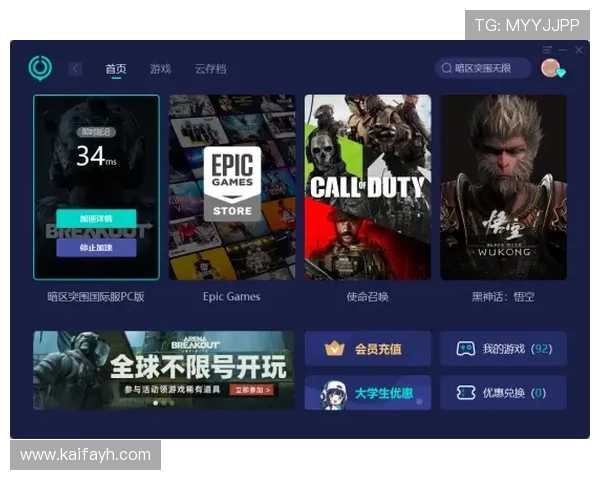Click the 黑神话：悟空 title label
The width and height of the screenshot is (600, 480).
(503, 297)
